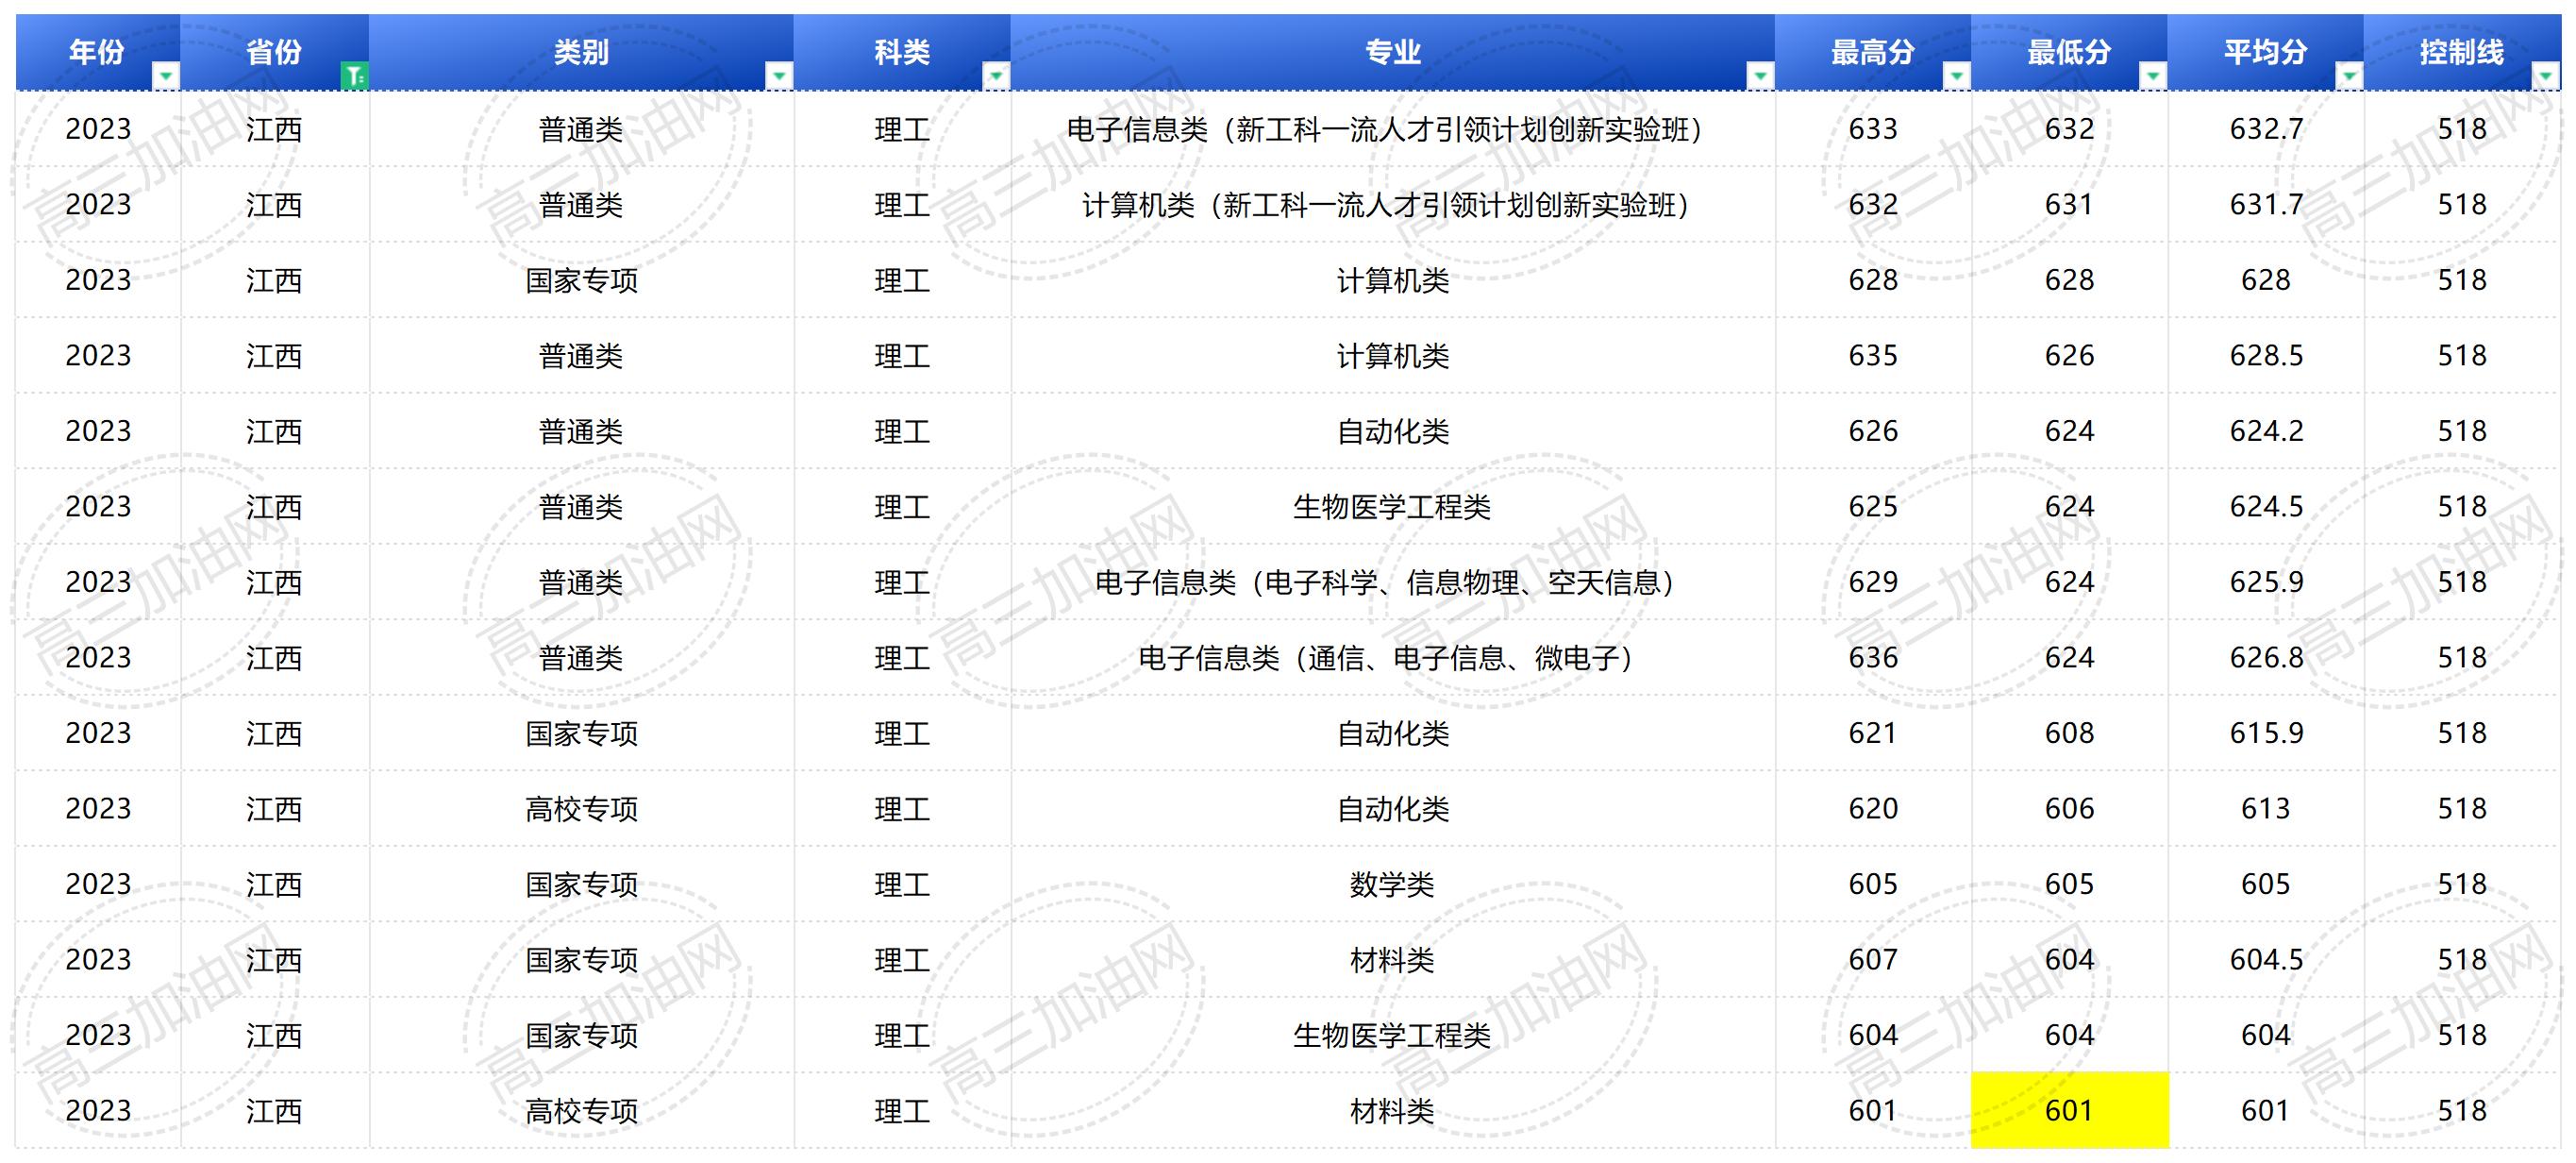Click 计算机类 in the 国家专项 row

1393,280
